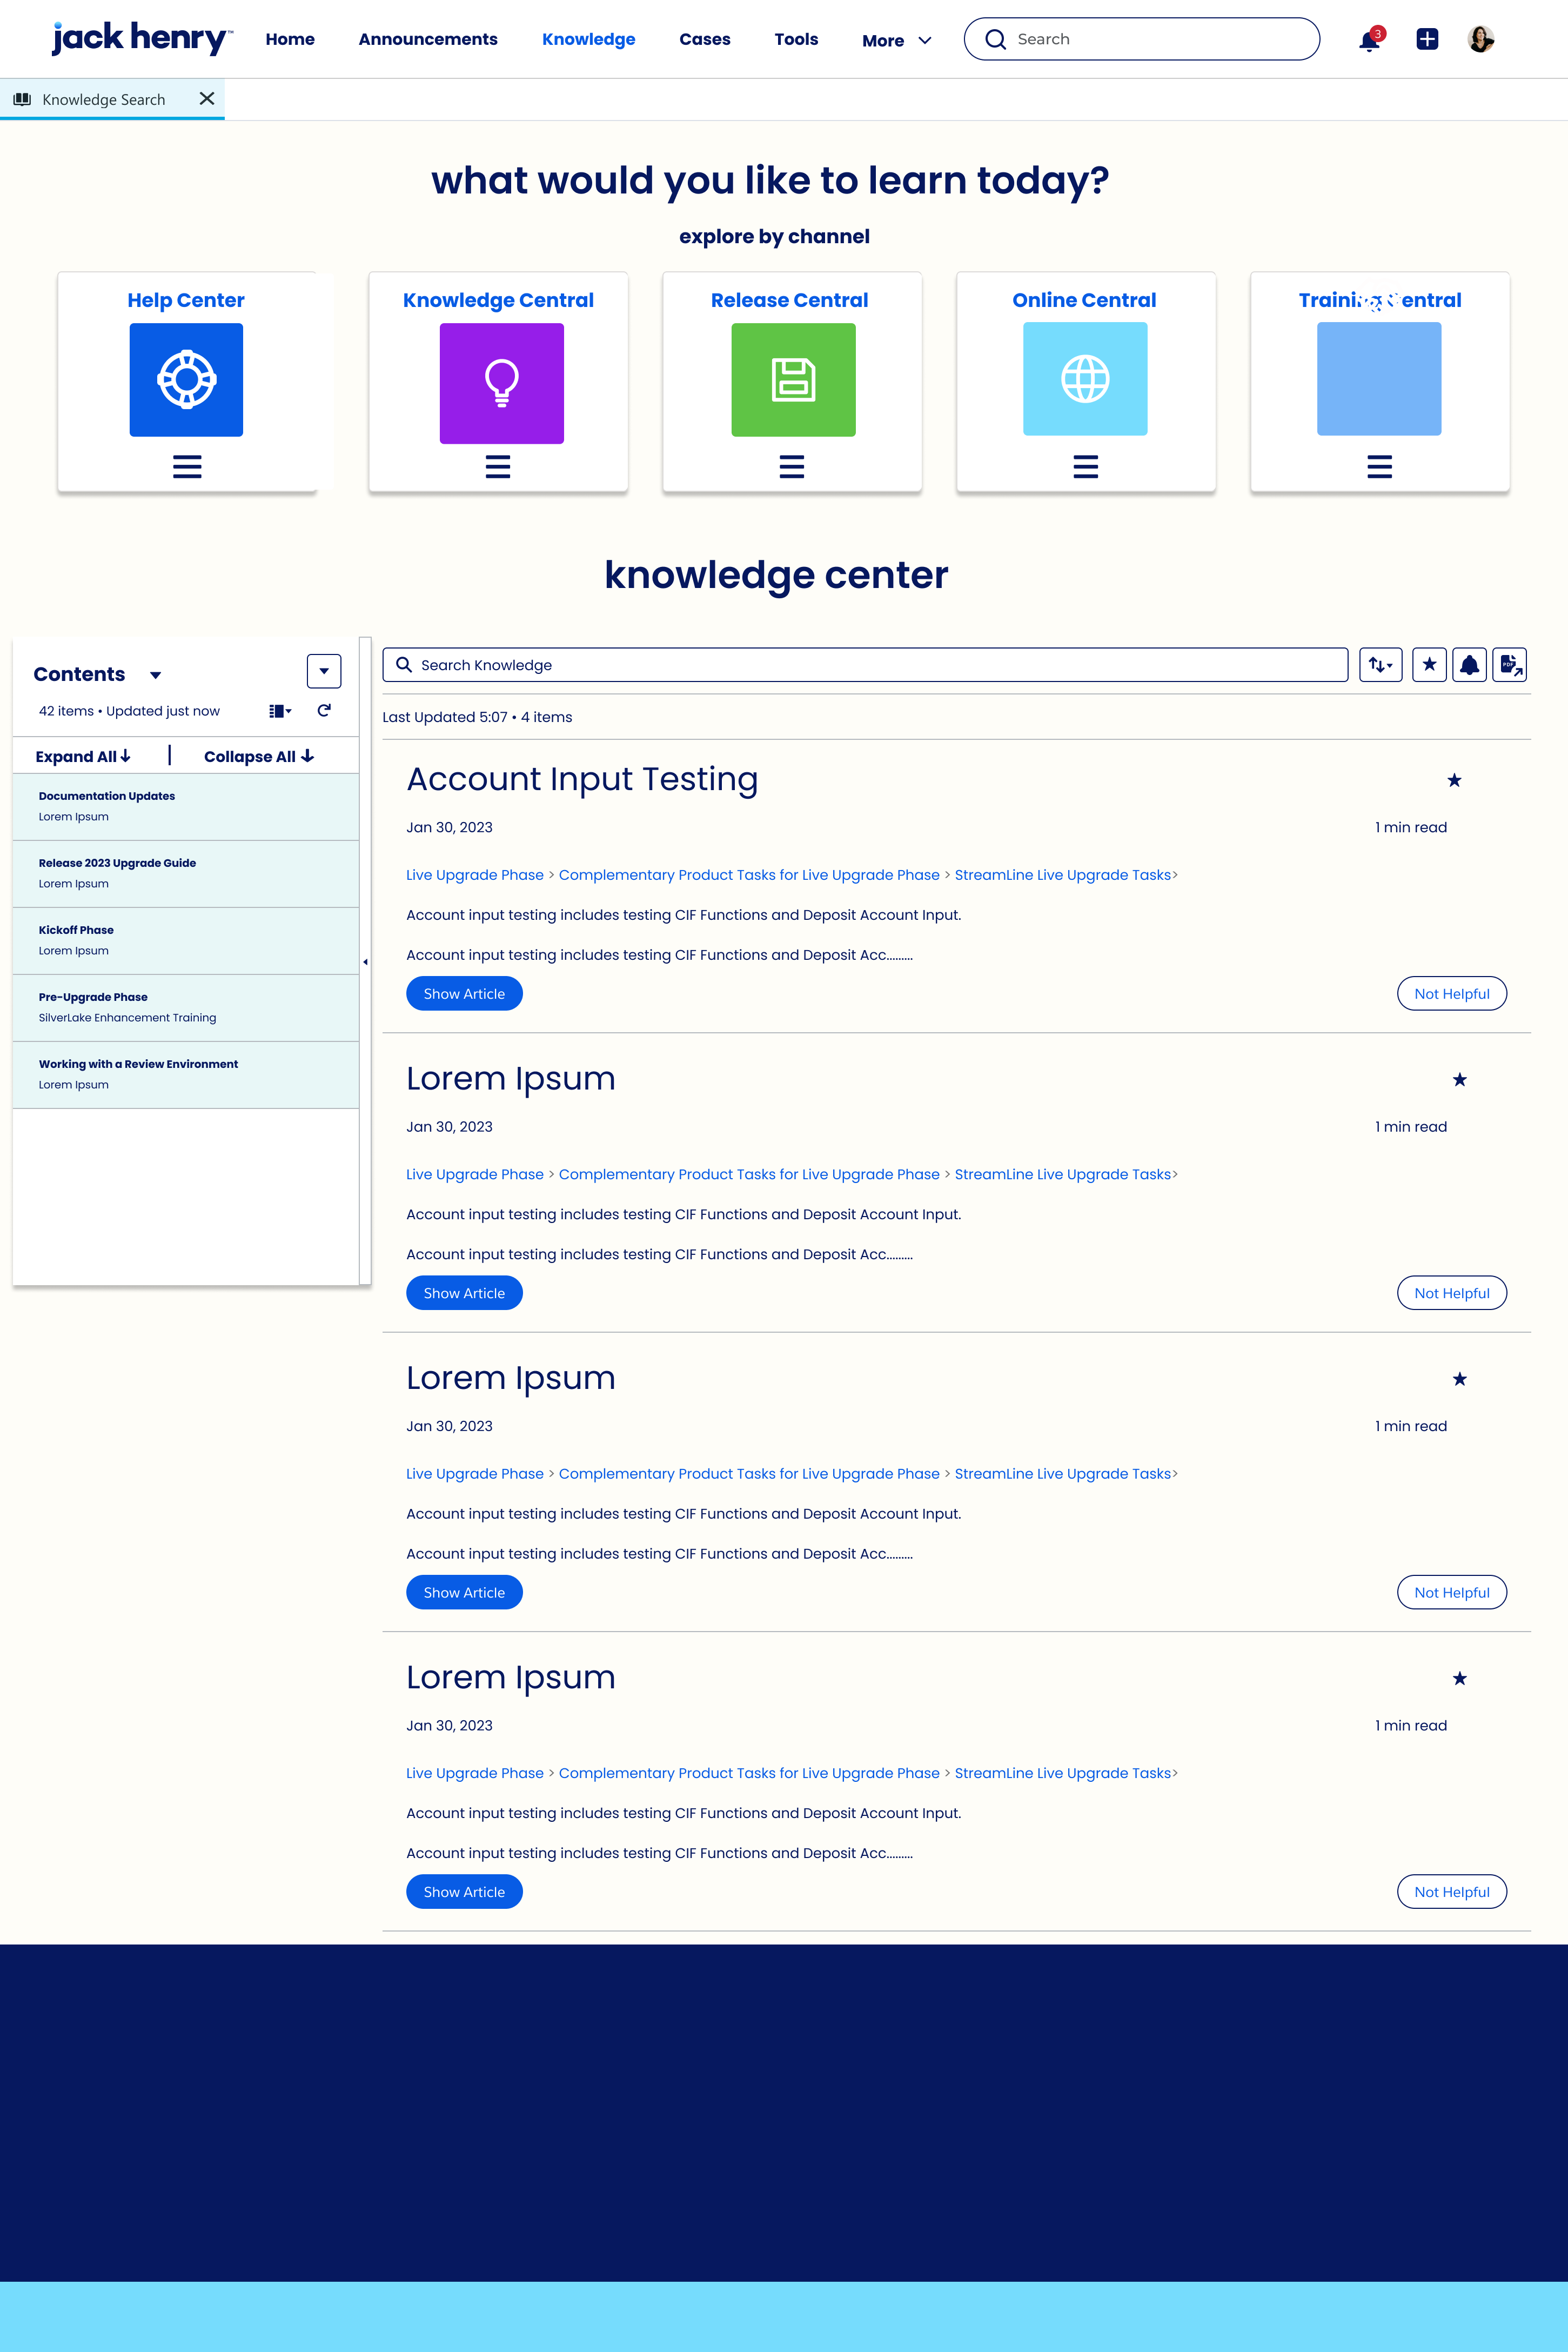Open Complementary Product Tasks link in first article

pyautogui.click(x=749, y=875)
